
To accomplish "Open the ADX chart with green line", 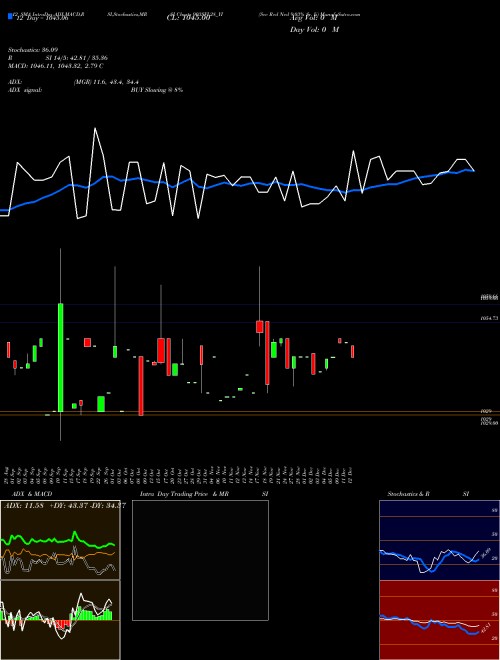I will point(60,540).
